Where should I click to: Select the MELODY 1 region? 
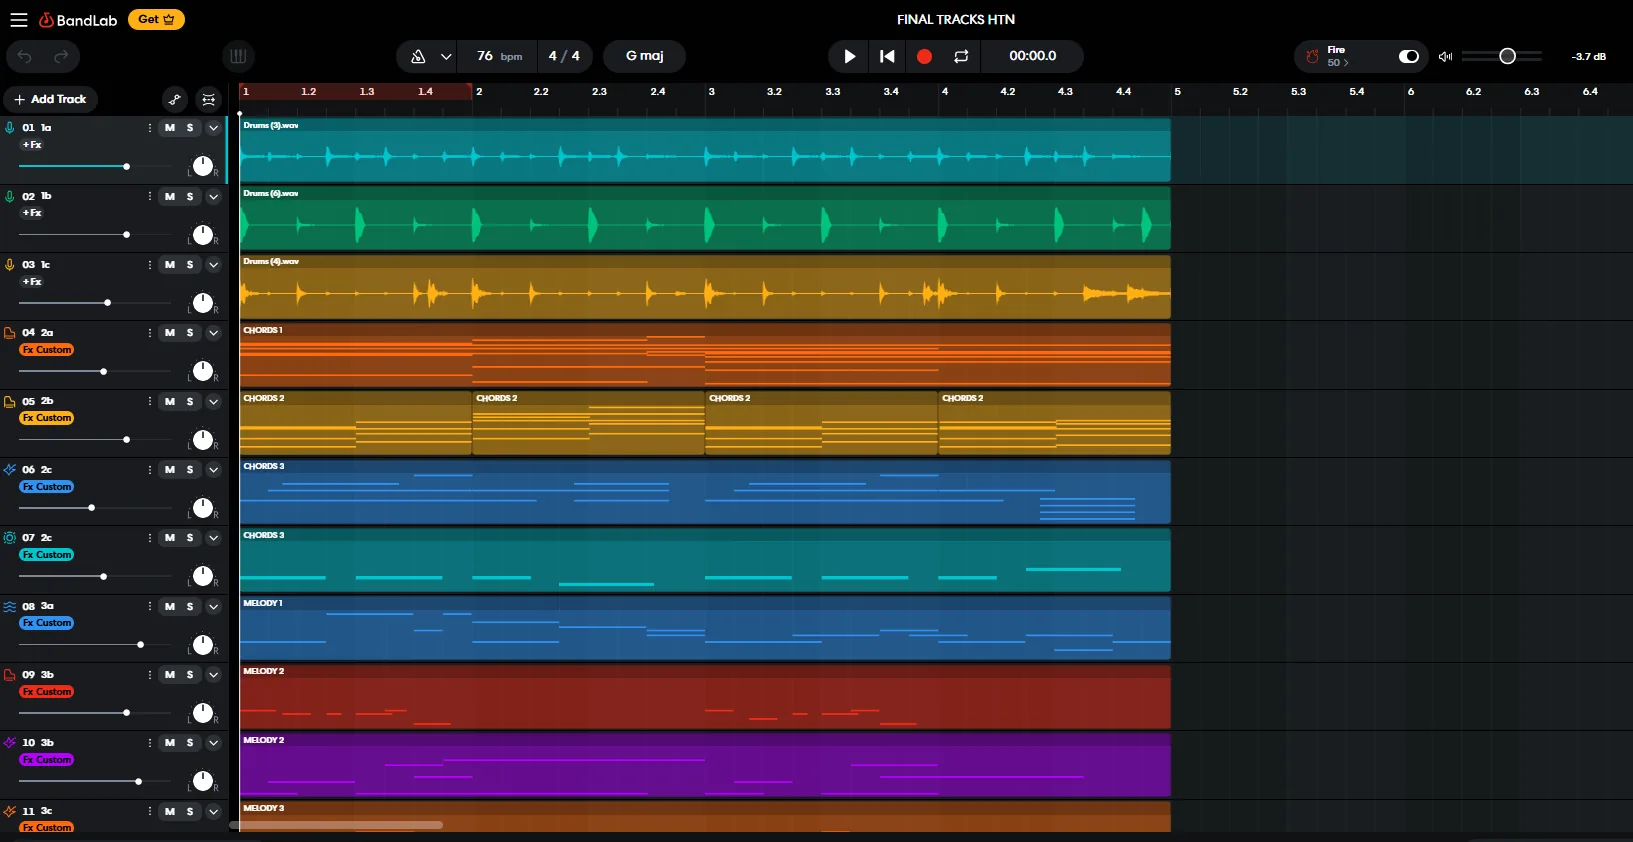click(x=705, y=628)
